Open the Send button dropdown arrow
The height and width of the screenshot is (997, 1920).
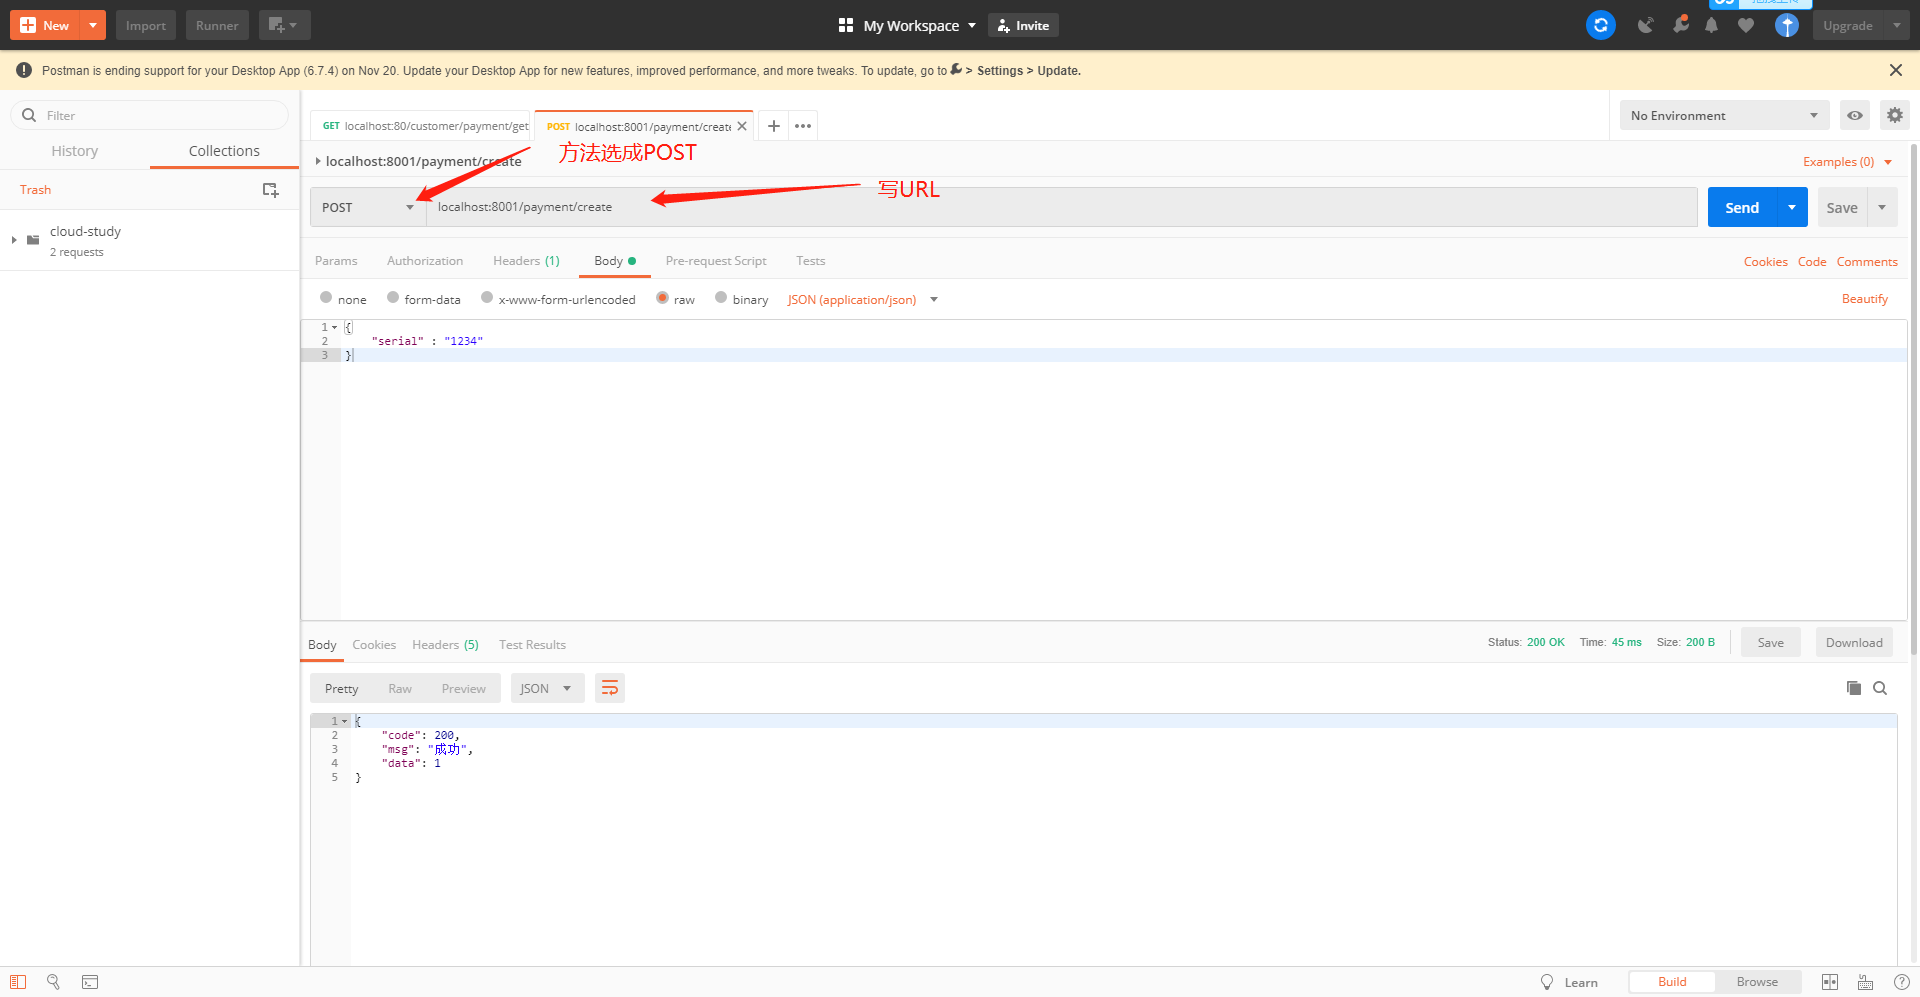click(1792, 207)
